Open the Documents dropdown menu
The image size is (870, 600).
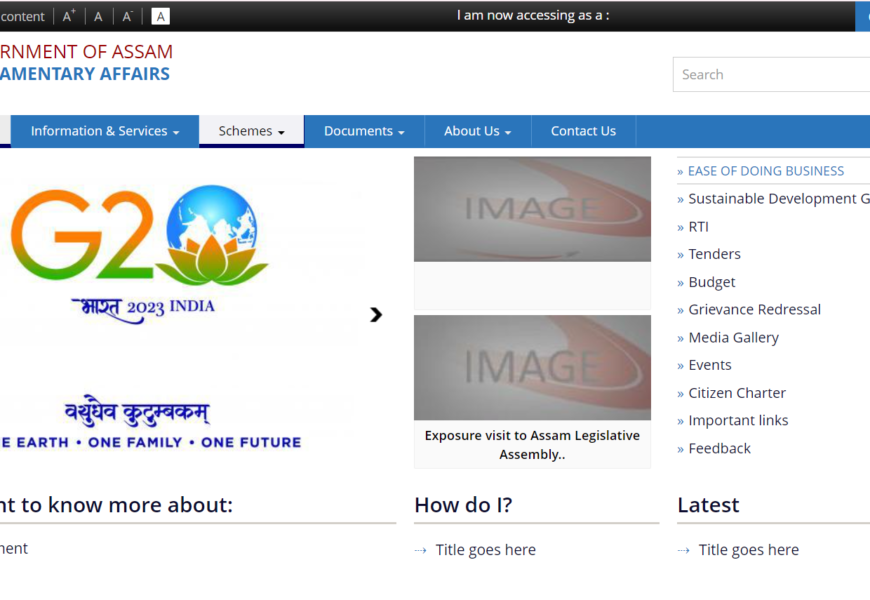364,131
